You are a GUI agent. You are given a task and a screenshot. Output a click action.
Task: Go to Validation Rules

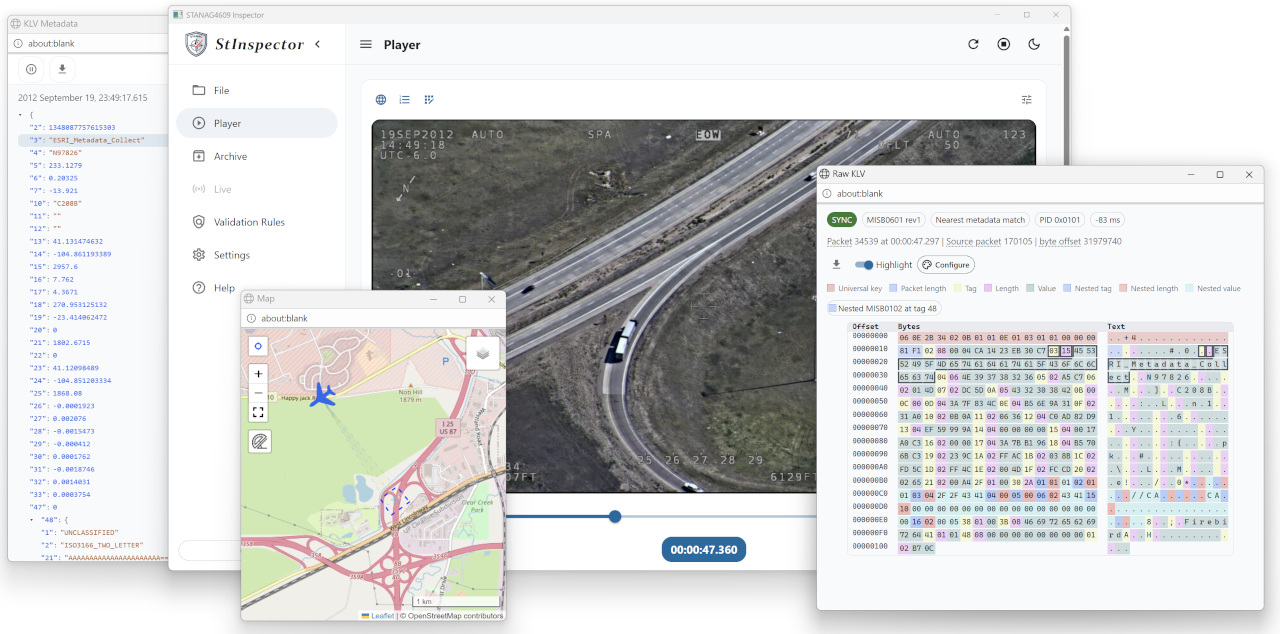(x=249, y=222)
